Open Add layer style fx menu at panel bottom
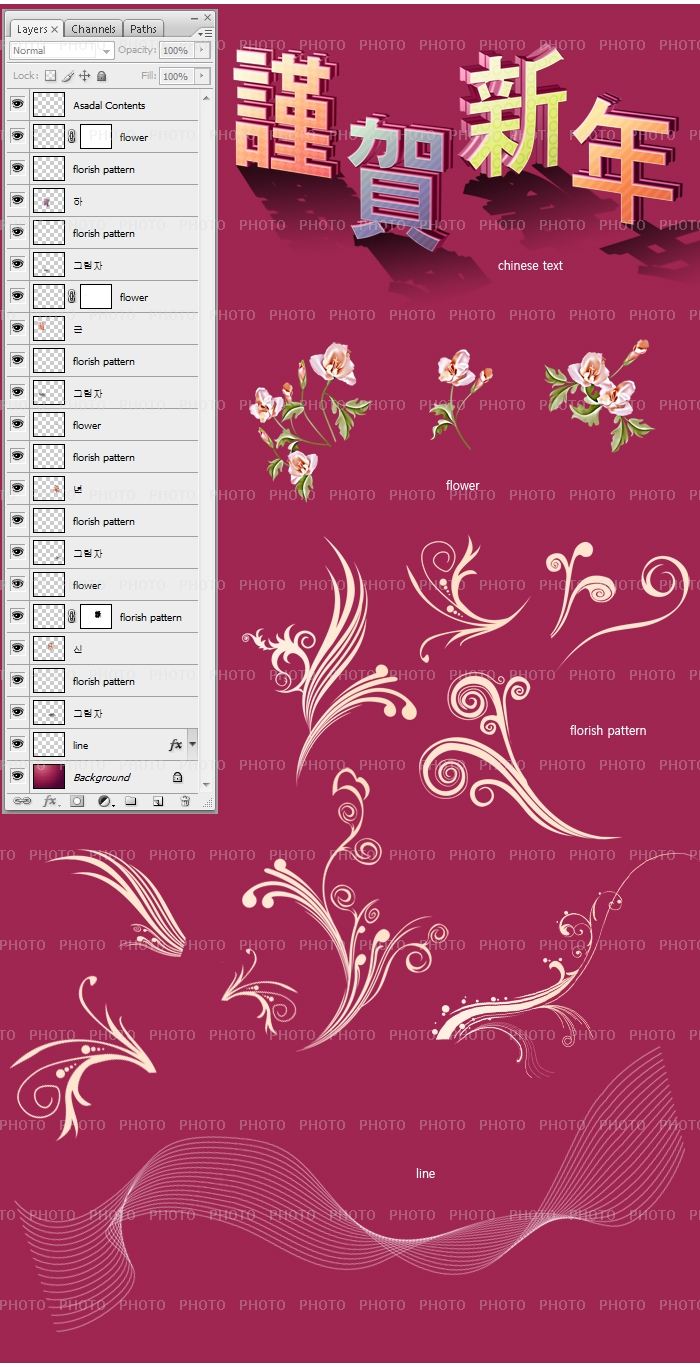The image size is (700, 1368). coord(50,801)
